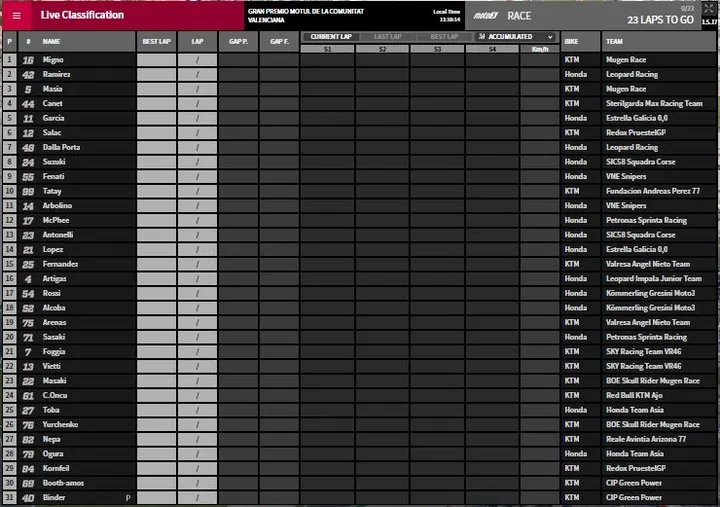Select rider Toba row
The height and width of the screenshot is (507, 720).
[x=360, y=410]
